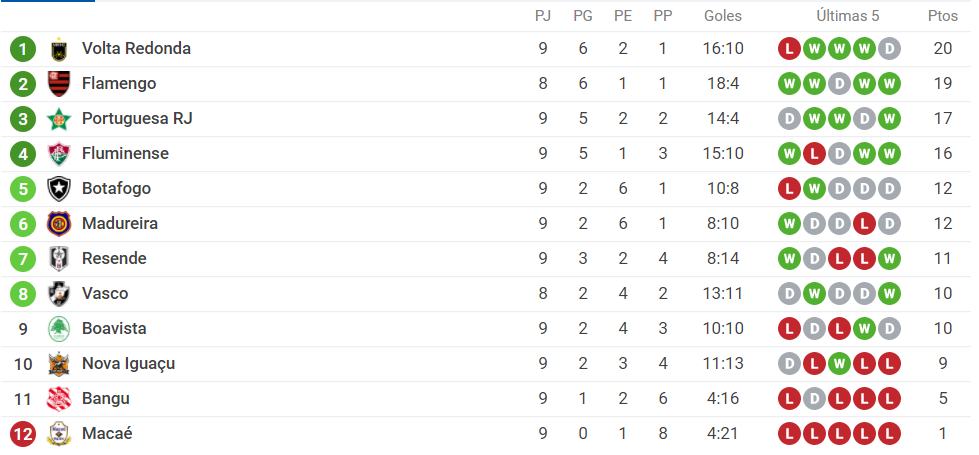Click the Madureira club crest
The height and width of the screenshot is (455, 979).
pos(59,223)
